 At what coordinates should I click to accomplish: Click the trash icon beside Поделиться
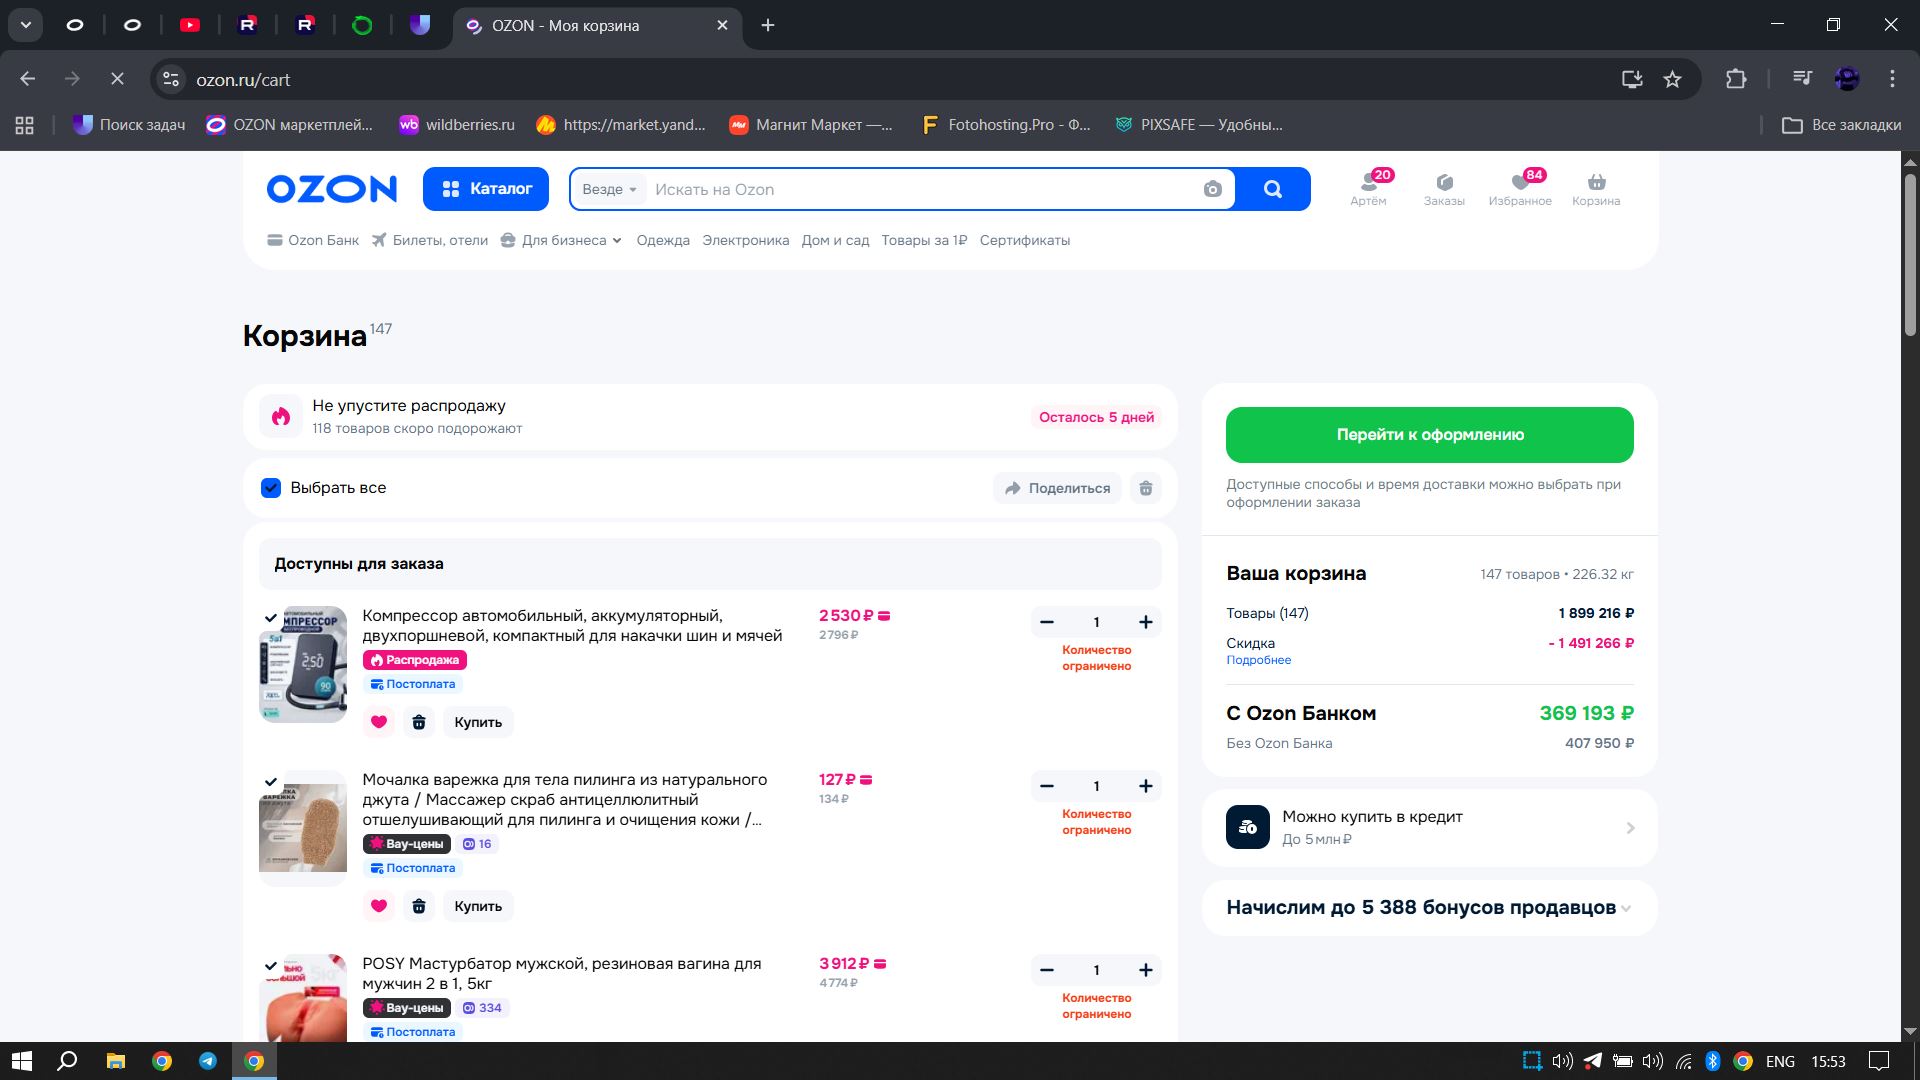click(1146, 488)
